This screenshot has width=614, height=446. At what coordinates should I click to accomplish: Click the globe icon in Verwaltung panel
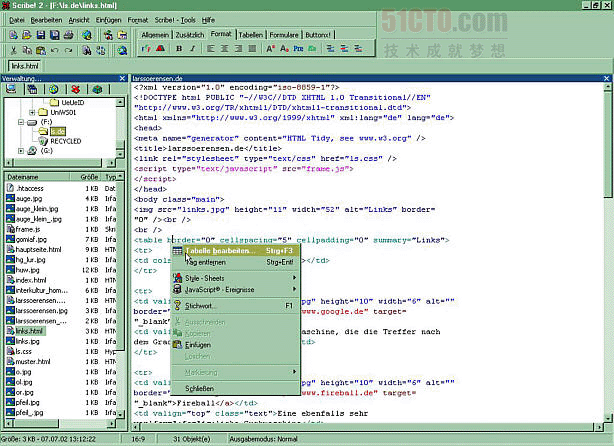[54, 89]
